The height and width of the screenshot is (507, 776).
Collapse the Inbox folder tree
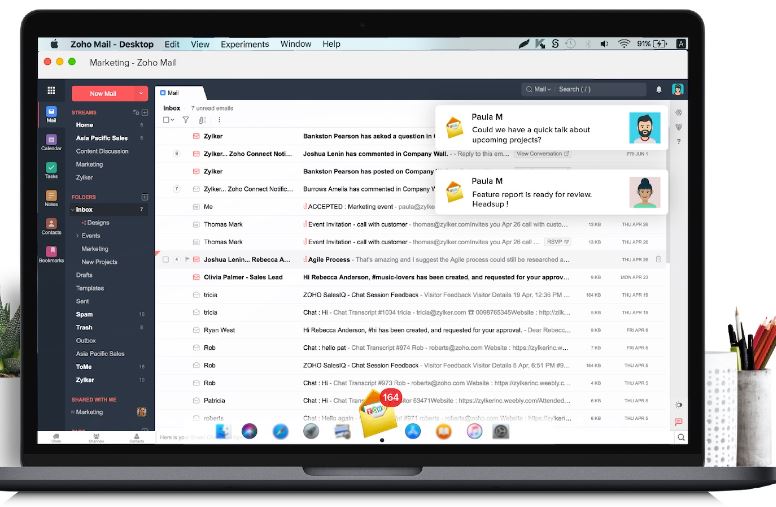[72, 210]
